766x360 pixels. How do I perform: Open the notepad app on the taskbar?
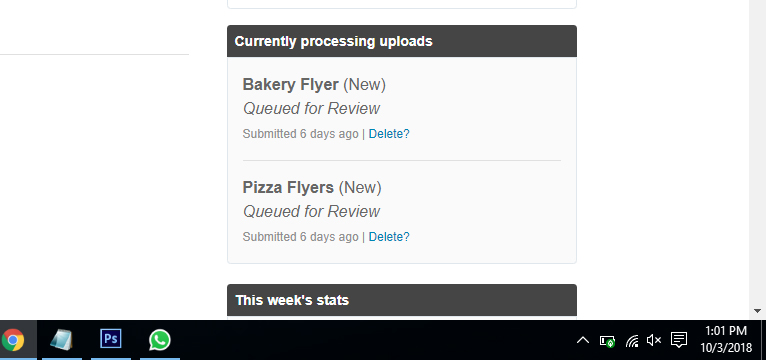(x=62, y=340)
